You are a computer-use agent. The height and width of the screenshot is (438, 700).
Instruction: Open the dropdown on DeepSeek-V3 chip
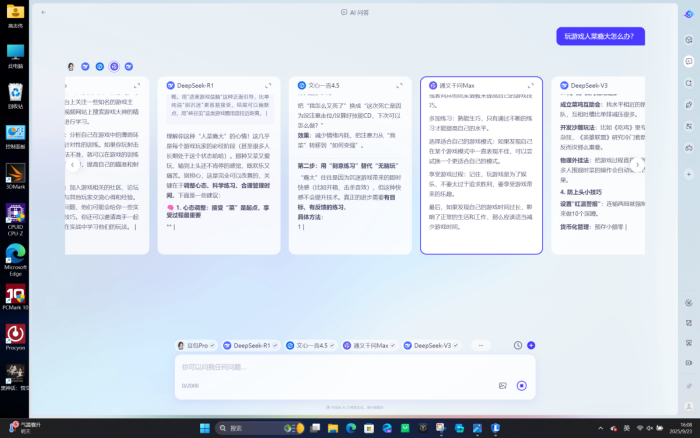(458, 345)
